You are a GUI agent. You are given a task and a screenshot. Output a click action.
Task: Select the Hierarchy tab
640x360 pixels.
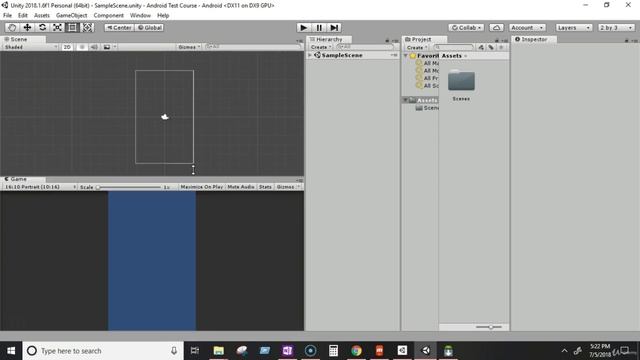coord(329,39)
